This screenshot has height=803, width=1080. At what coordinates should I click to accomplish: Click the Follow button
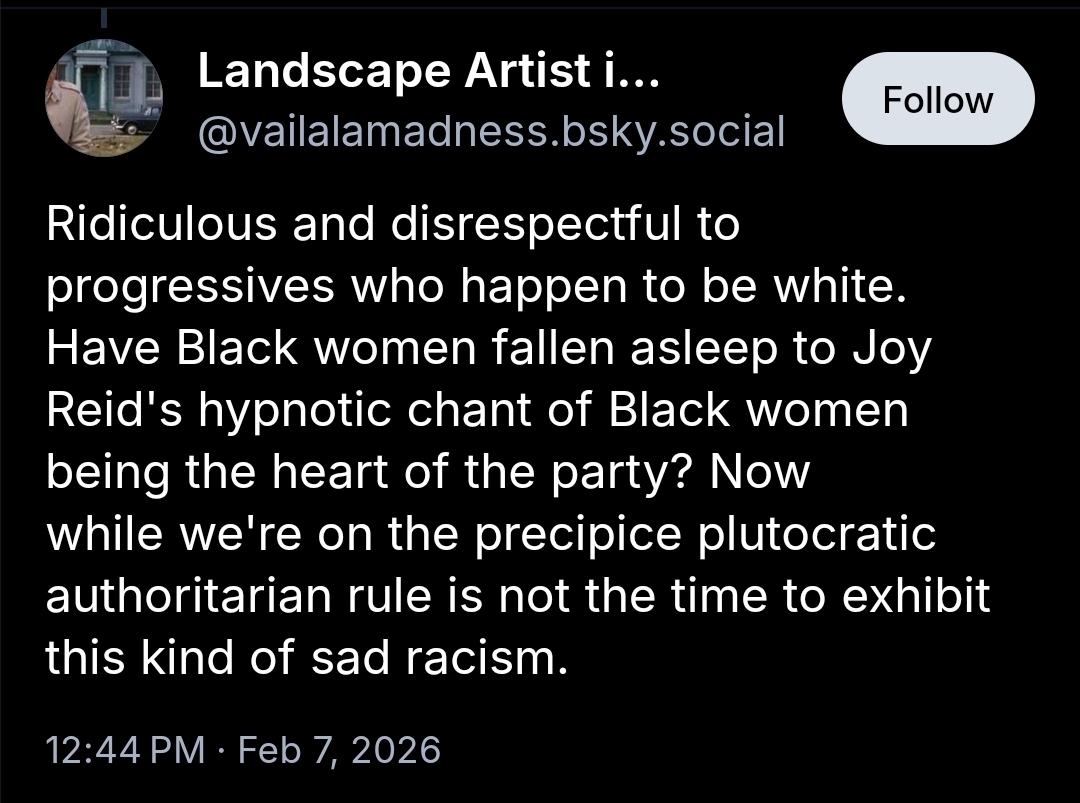(938, 100)
